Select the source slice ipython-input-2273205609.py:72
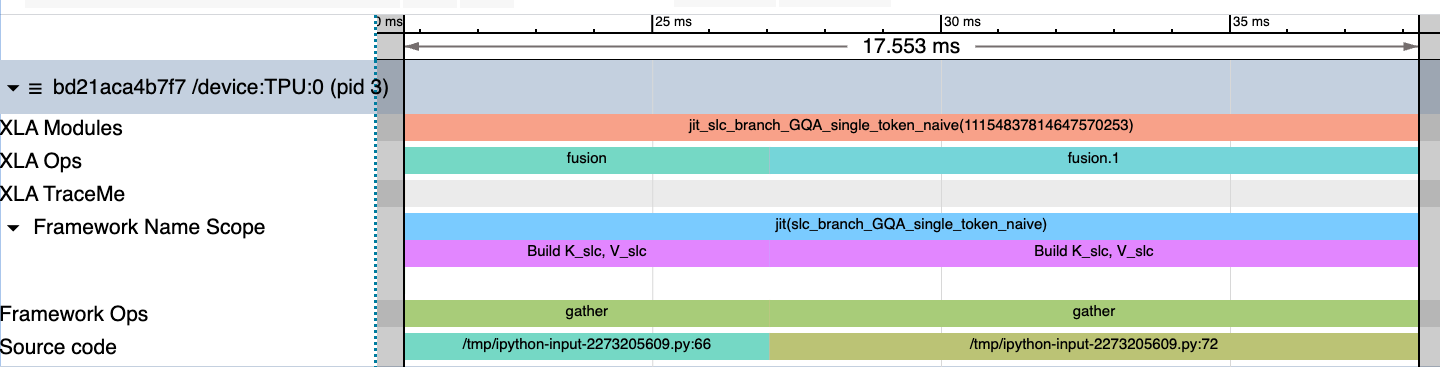Image resolution: width=1440 pixels, height=367 pixels. (1094, 346)
